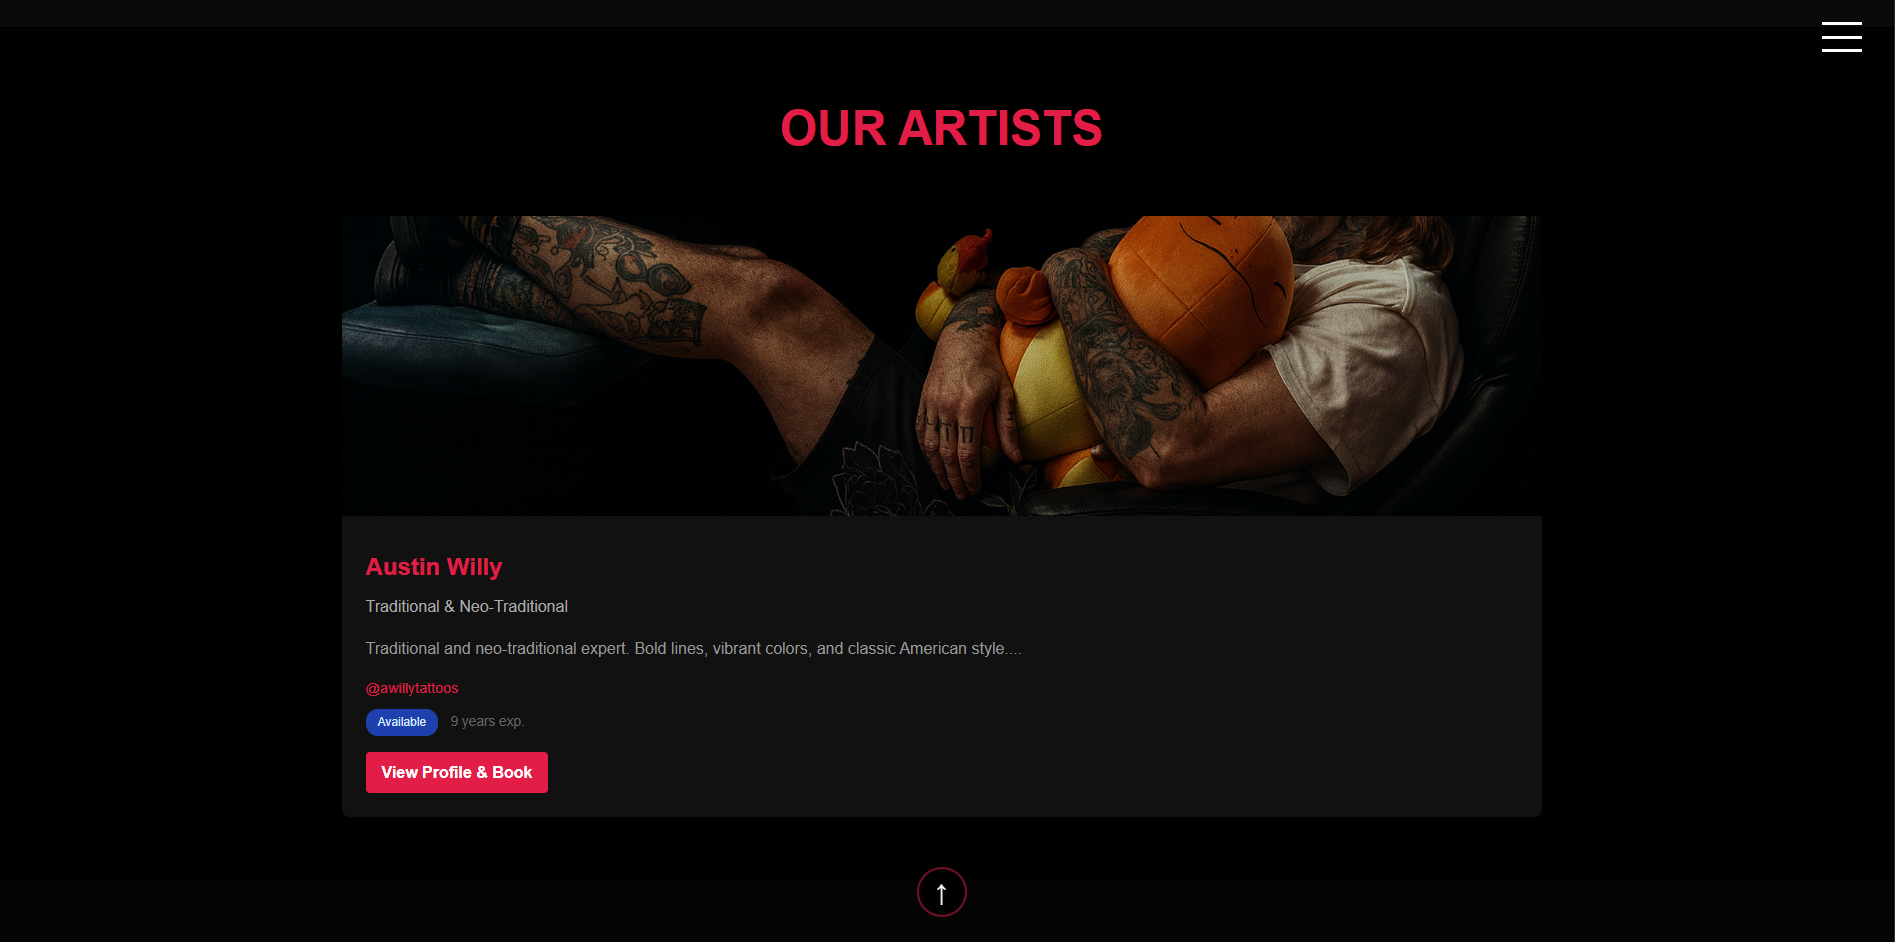Image resolution: width=1895 pixels, height=942 pixels.
Task: Click the OUR ARTISTS section heading
Action: click(941, 128)
